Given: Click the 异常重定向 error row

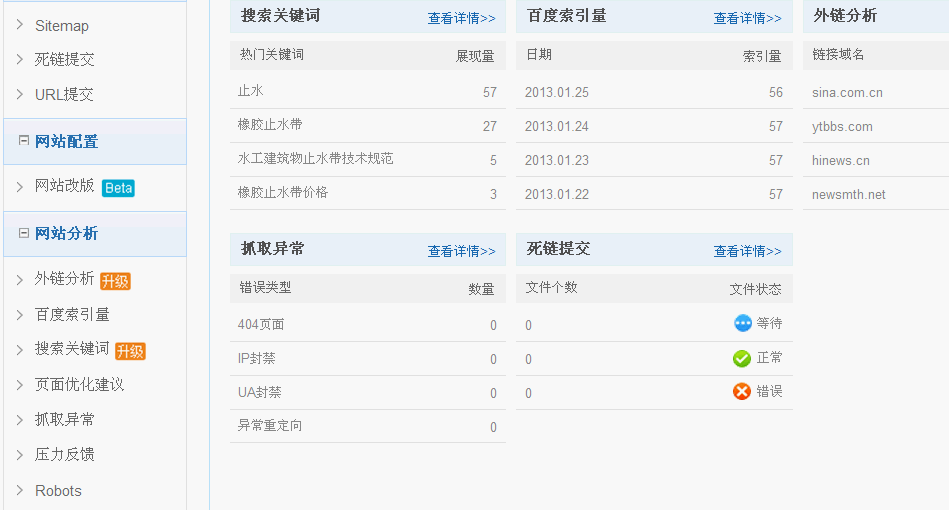Looking at the screenshot, I should coord(368,426).
